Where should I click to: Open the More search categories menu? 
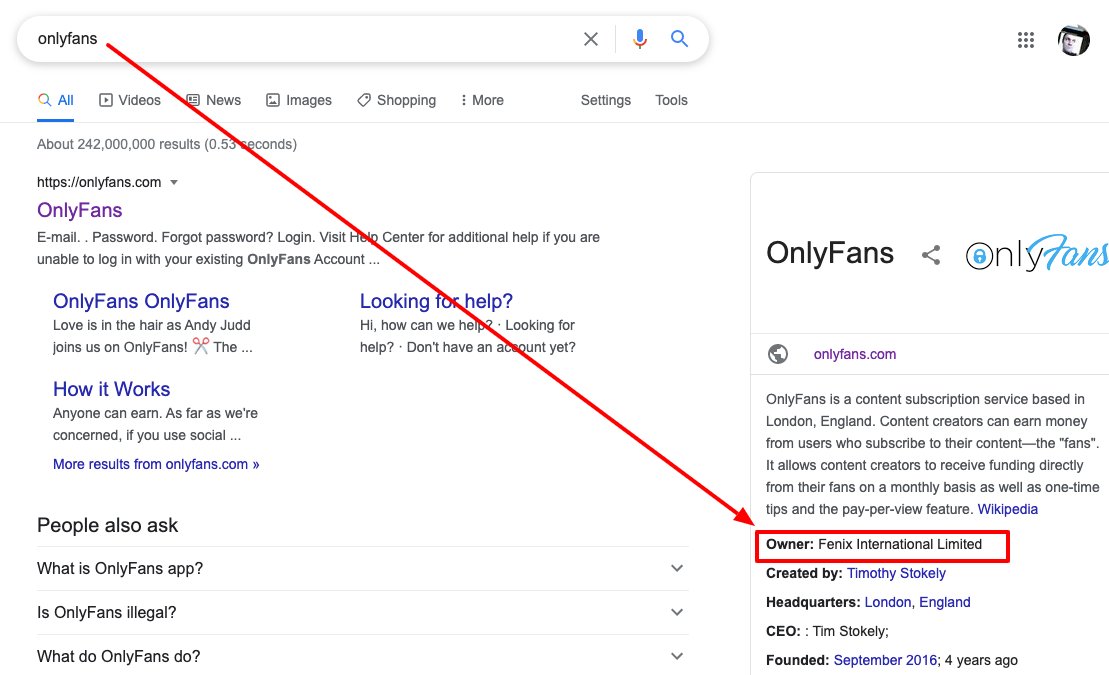(x=482, y=100)
